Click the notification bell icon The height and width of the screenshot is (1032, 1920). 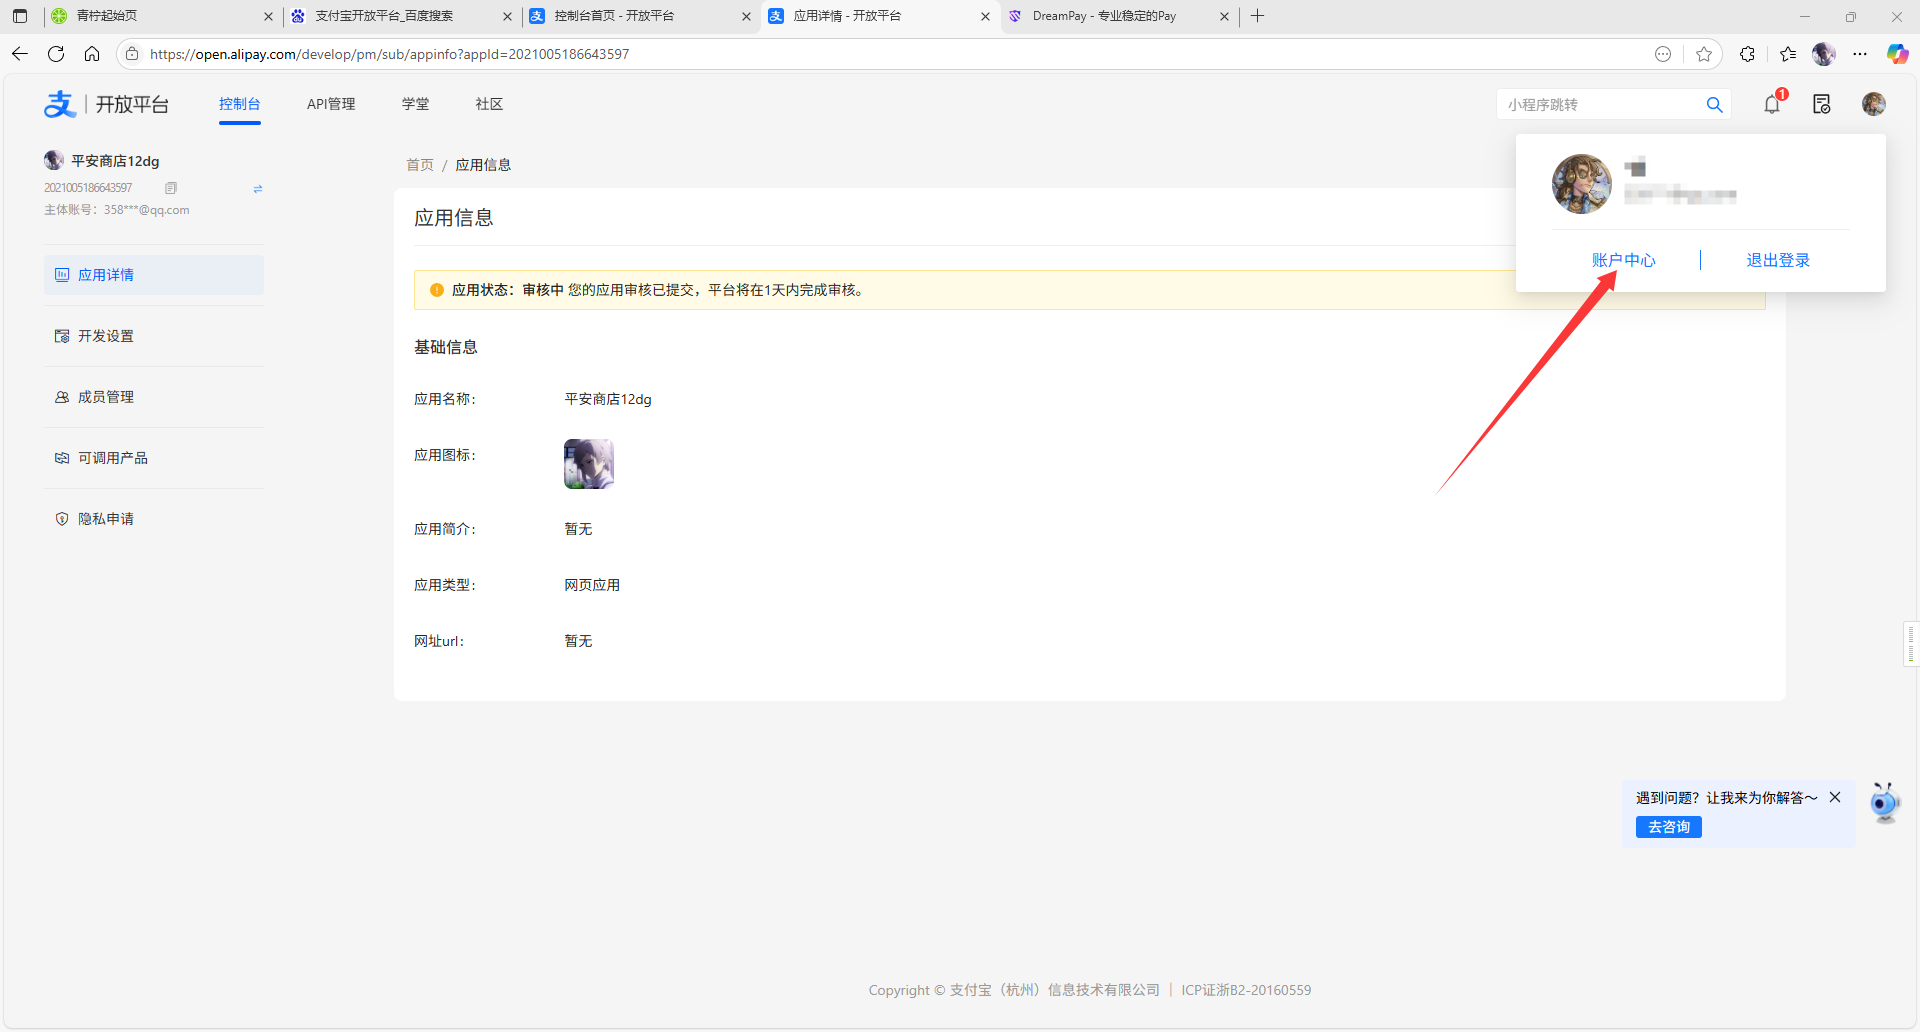pos(1772,104)
